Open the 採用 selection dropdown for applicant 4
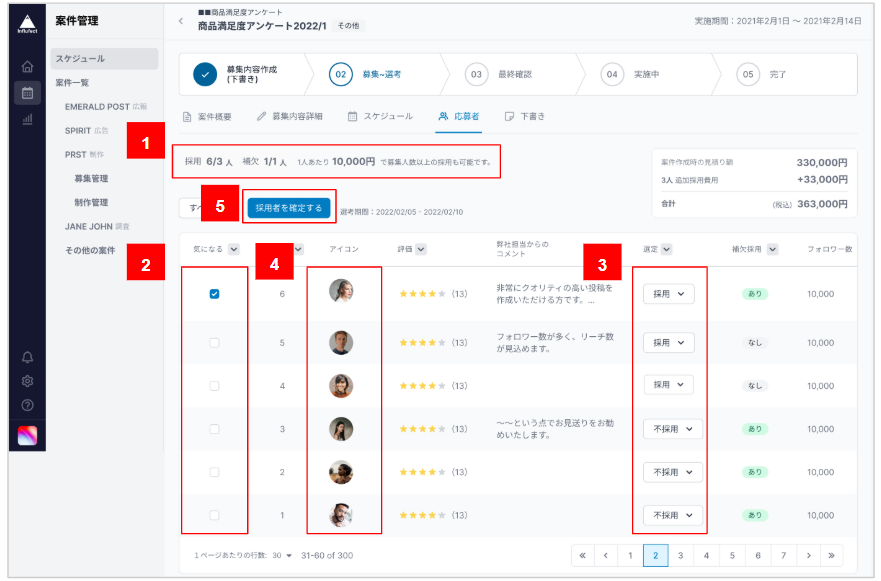This screenshot has width=881, height=581. coord(669,385)
